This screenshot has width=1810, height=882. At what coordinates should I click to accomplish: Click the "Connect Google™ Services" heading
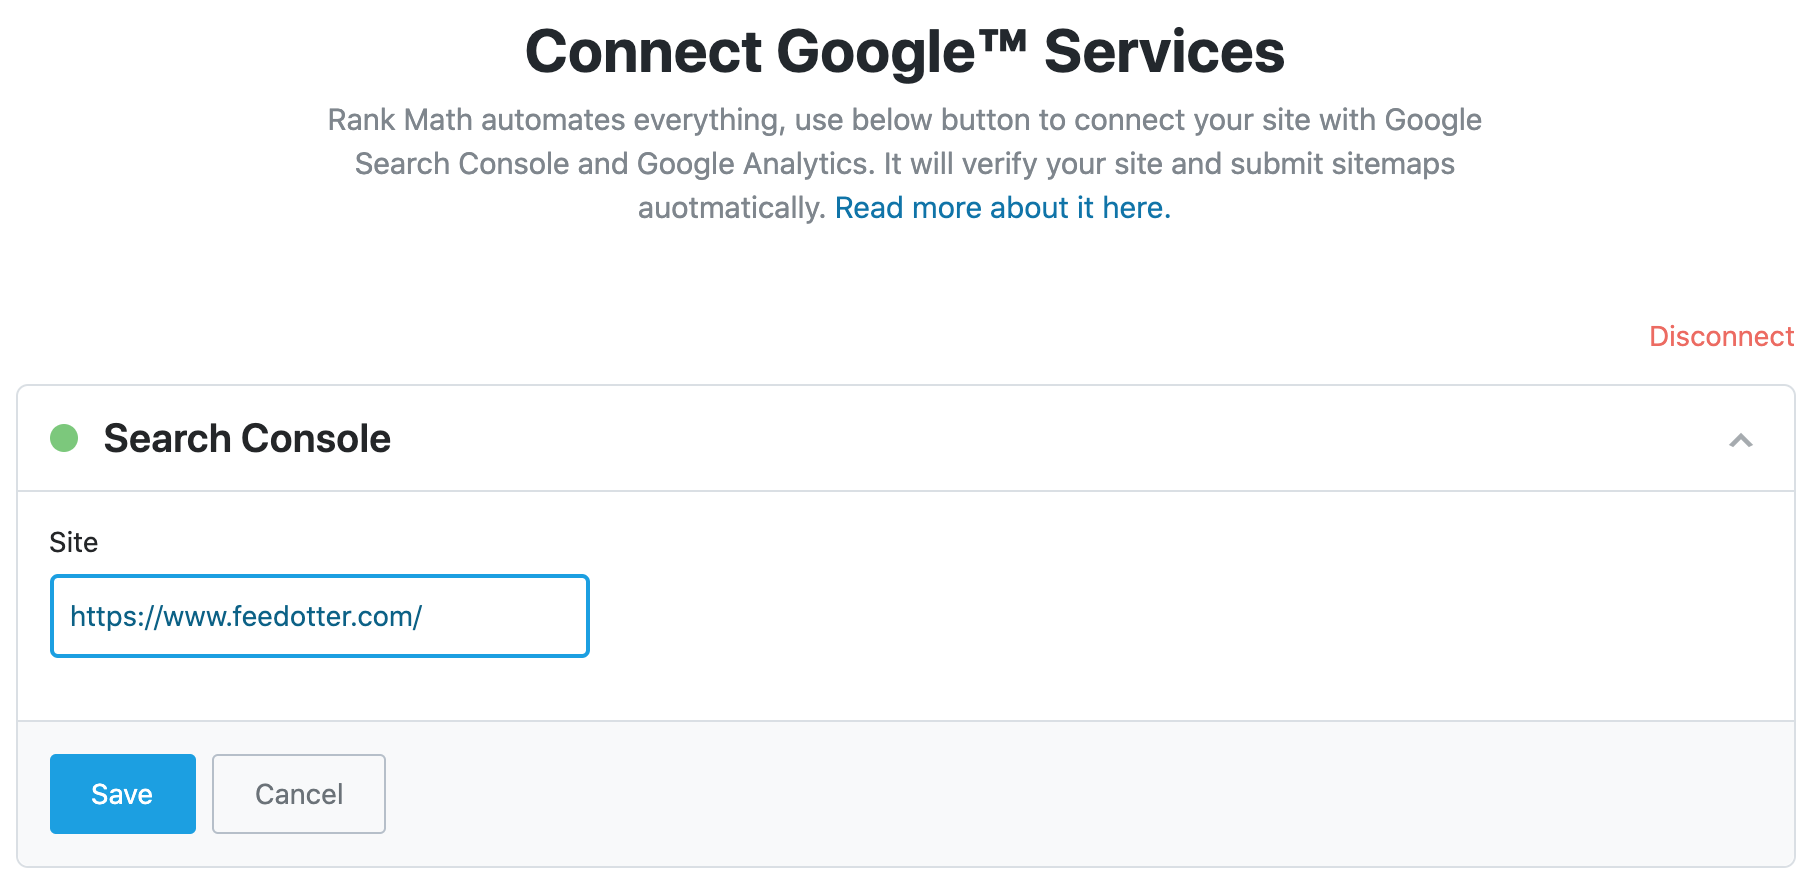tap(904, 52)
